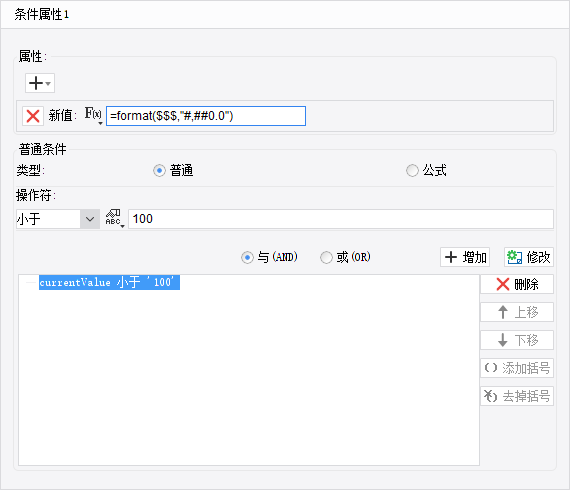570x490 pixels.
Task: Click 添加括号 add parentheses button
Action: click(517, 368)
